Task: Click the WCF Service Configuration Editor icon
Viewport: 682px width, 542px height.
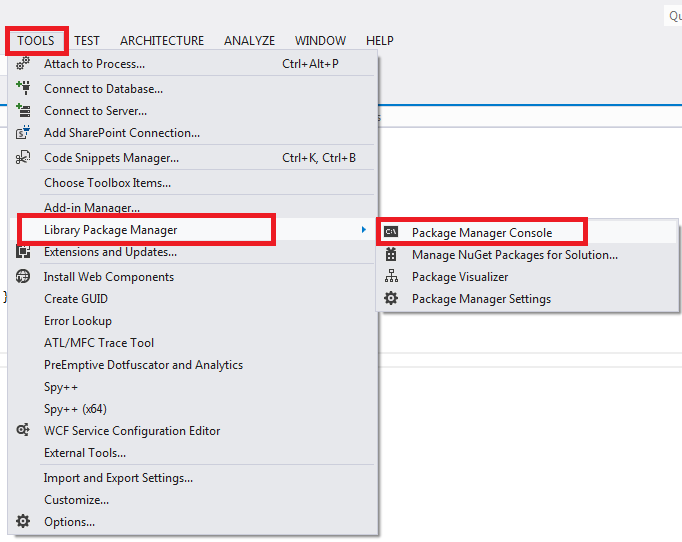Action: click(23, 430)
